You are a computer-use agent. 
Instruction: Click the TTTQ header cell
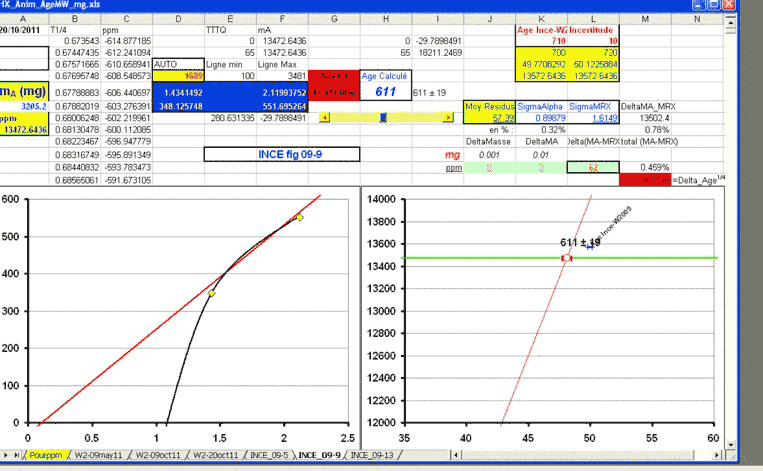(x=230, y=30)
